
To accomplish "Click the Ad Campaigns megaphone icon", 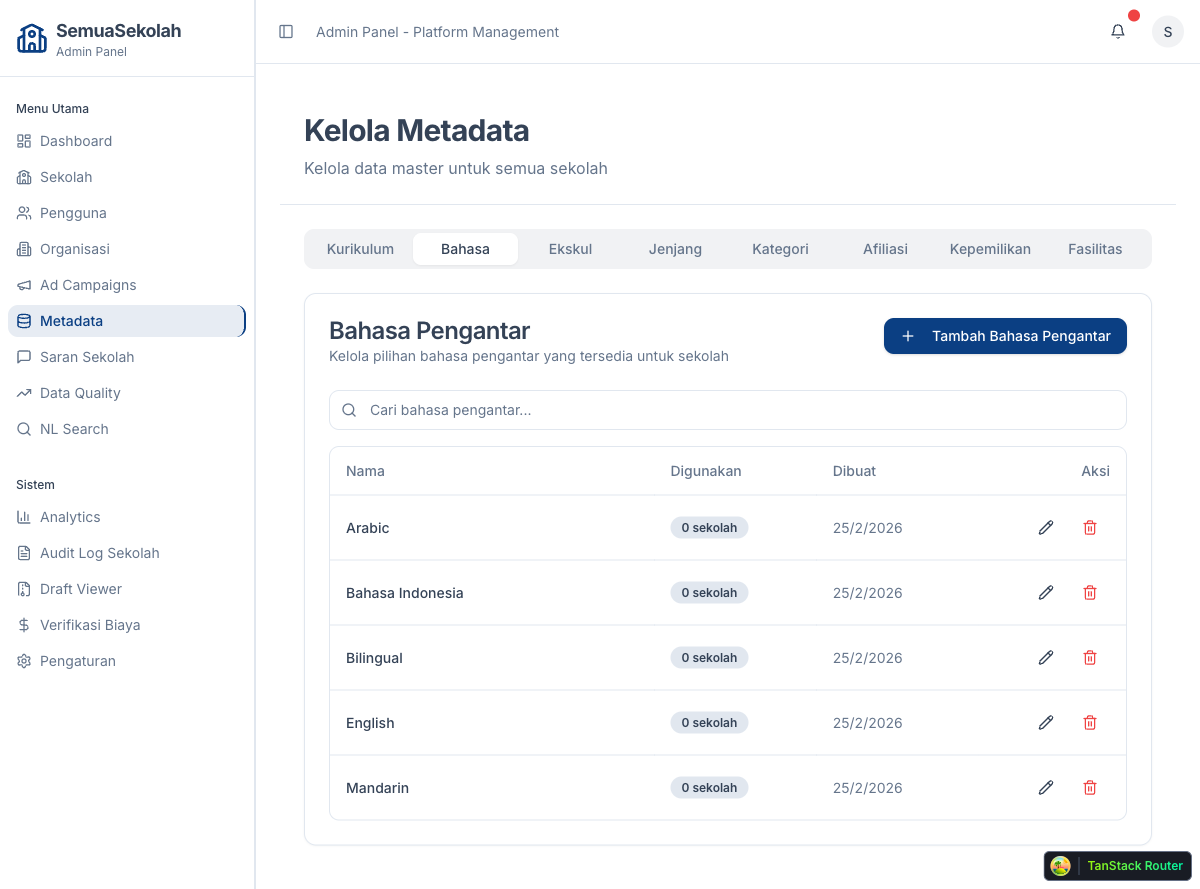I will pyautogui.click(x=22, y=285).
